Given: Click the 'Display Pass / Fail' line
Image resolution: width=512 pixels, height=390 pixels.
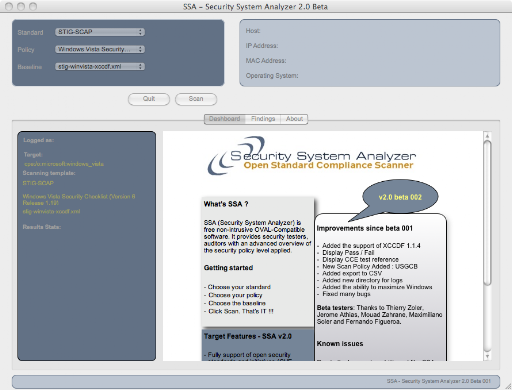Looking at the screenshot, I should pos(346,253).
